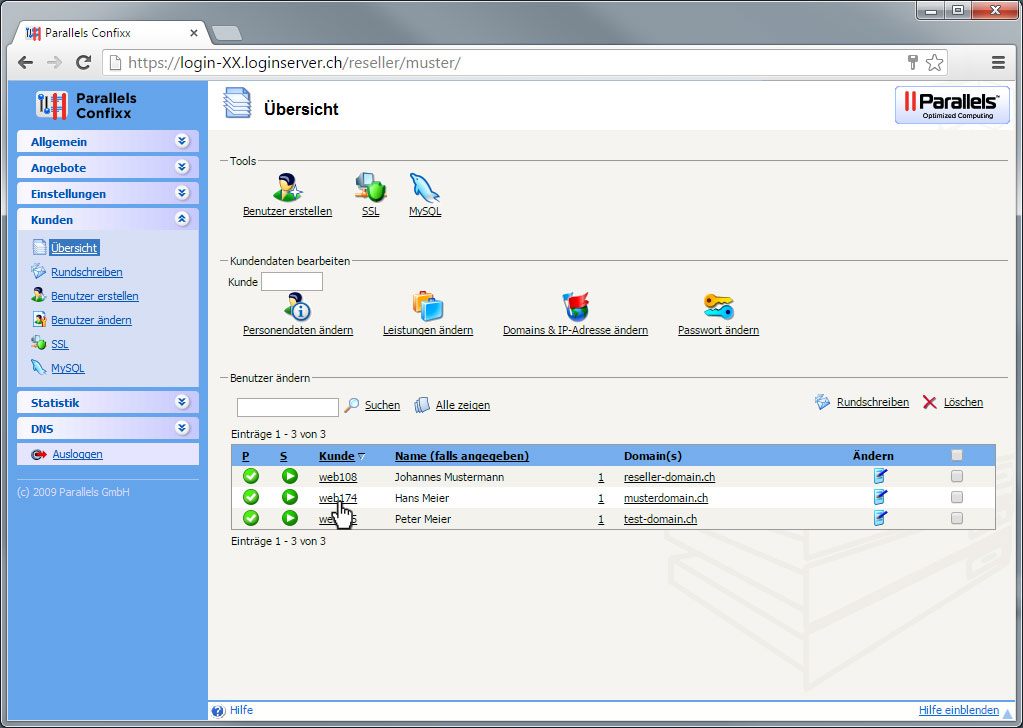Click the Personendaten ändern icon
This screenshot has width=1023, height=728.
(298, 307)
